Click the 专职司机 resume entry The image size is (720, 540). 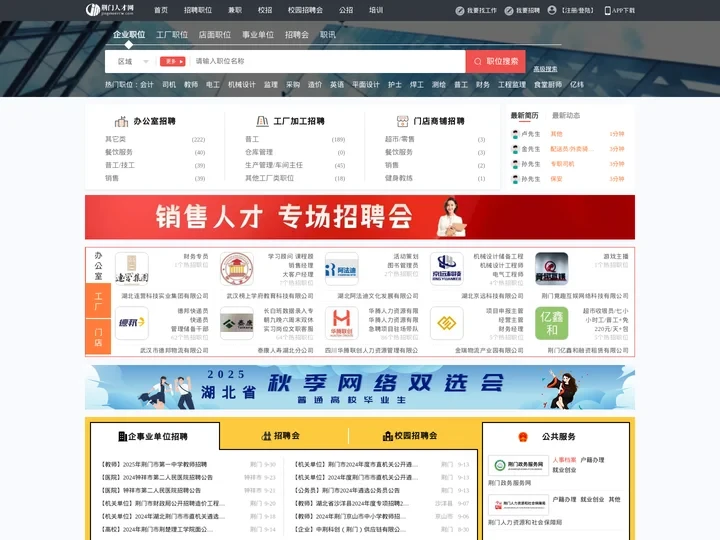(562, 164)
